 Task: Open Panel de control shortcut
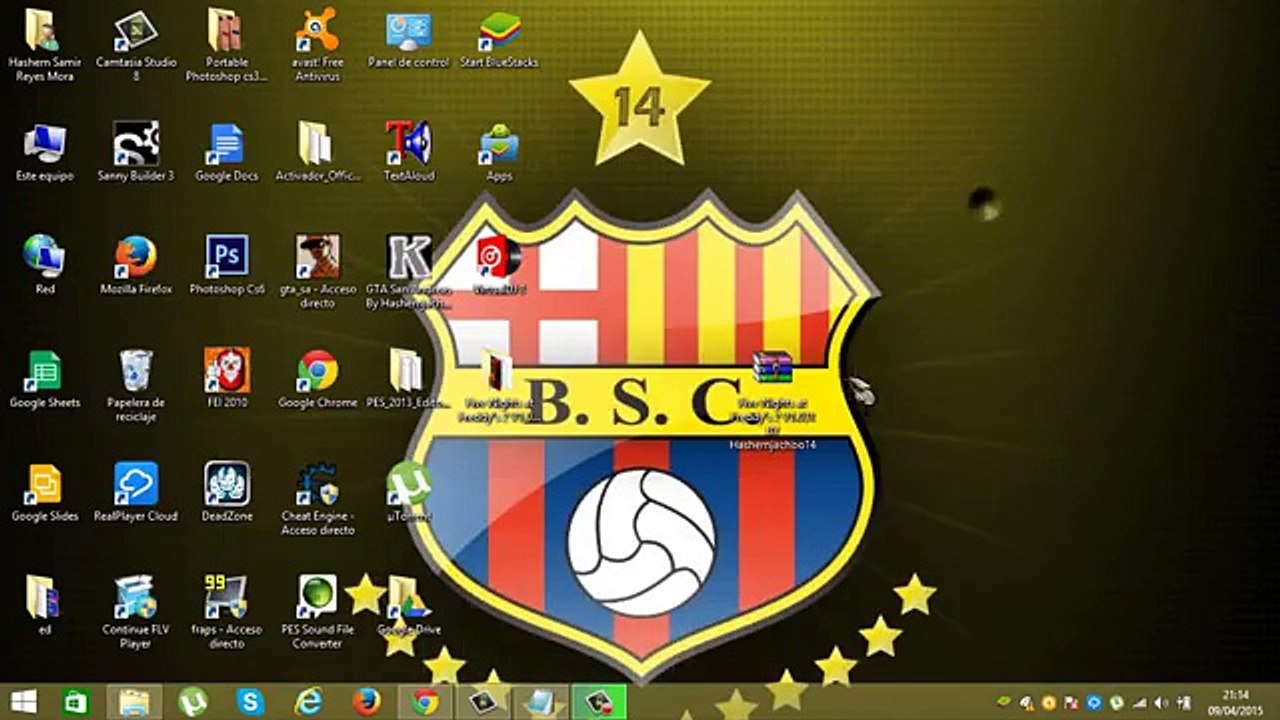point(408,40)
